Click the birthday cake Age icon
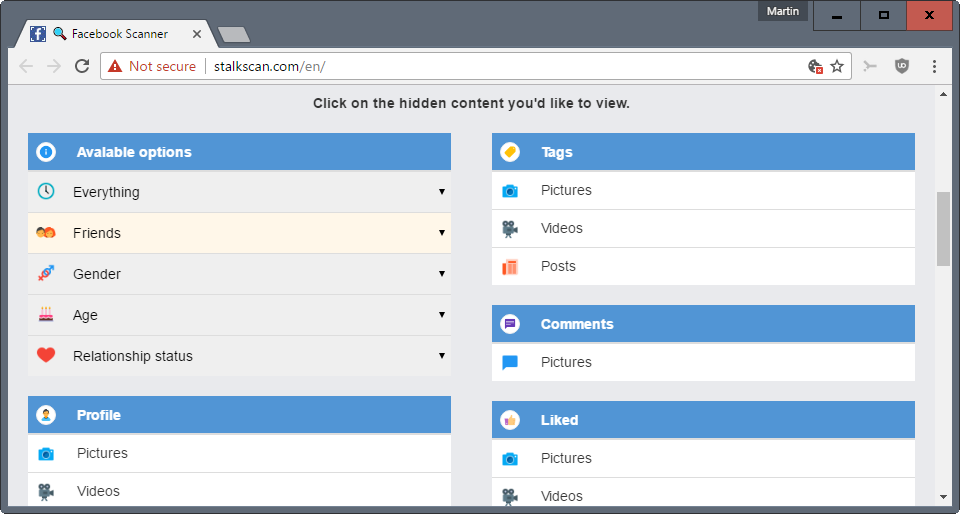 (x=46, y=315)
